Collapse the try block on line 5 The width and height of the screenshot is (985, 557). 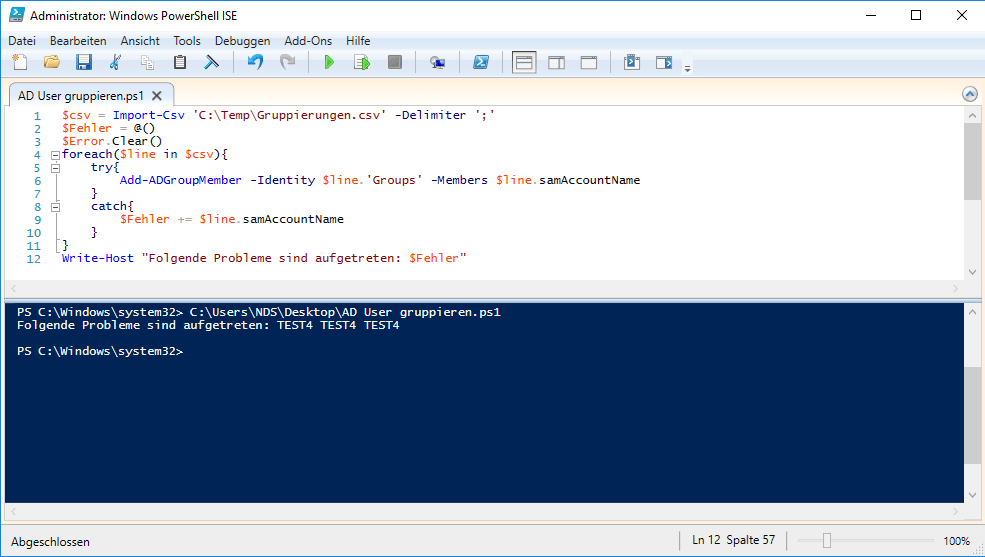54,168
